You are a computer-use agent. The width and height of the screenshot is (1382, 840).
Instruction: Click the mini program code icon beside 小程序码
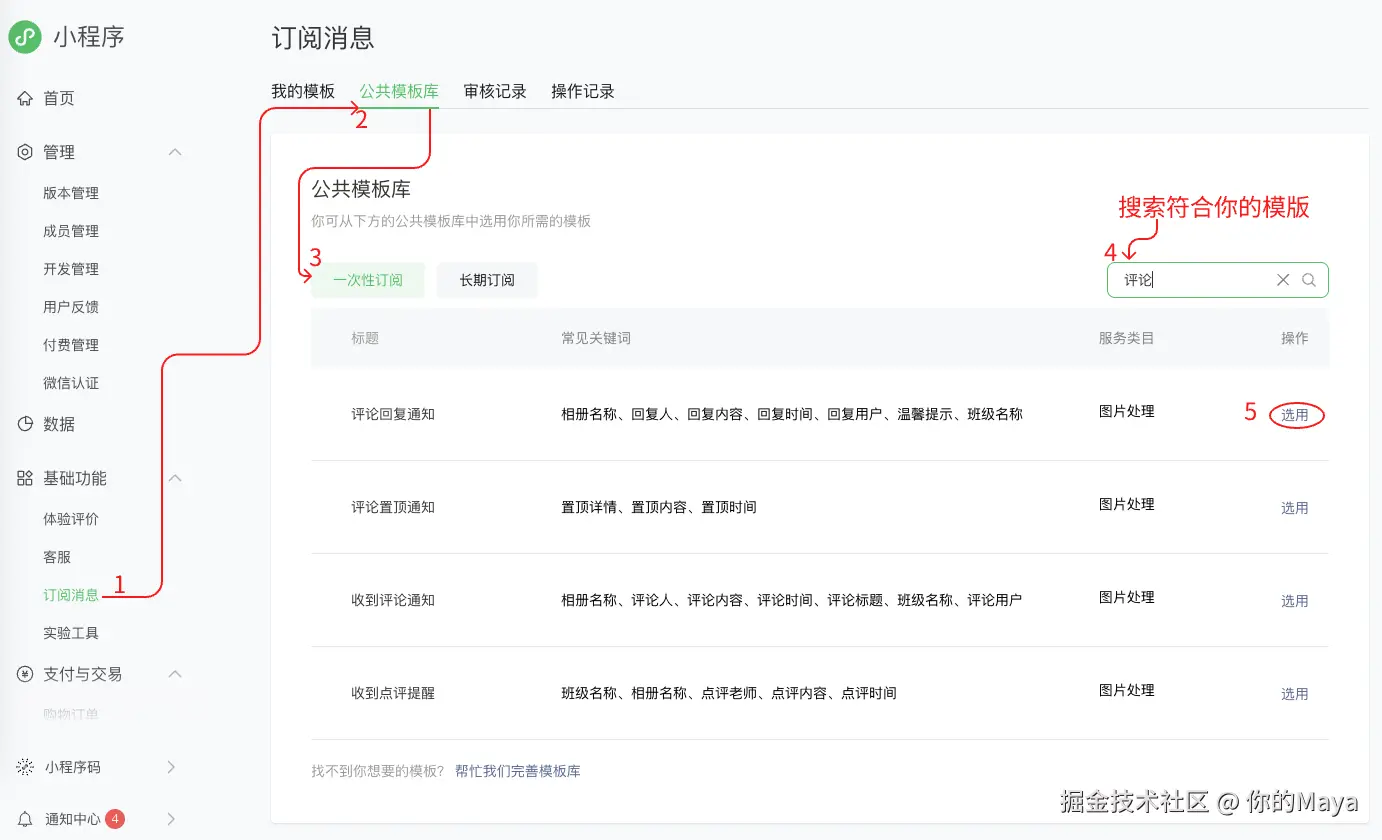[x=25, y=767]
